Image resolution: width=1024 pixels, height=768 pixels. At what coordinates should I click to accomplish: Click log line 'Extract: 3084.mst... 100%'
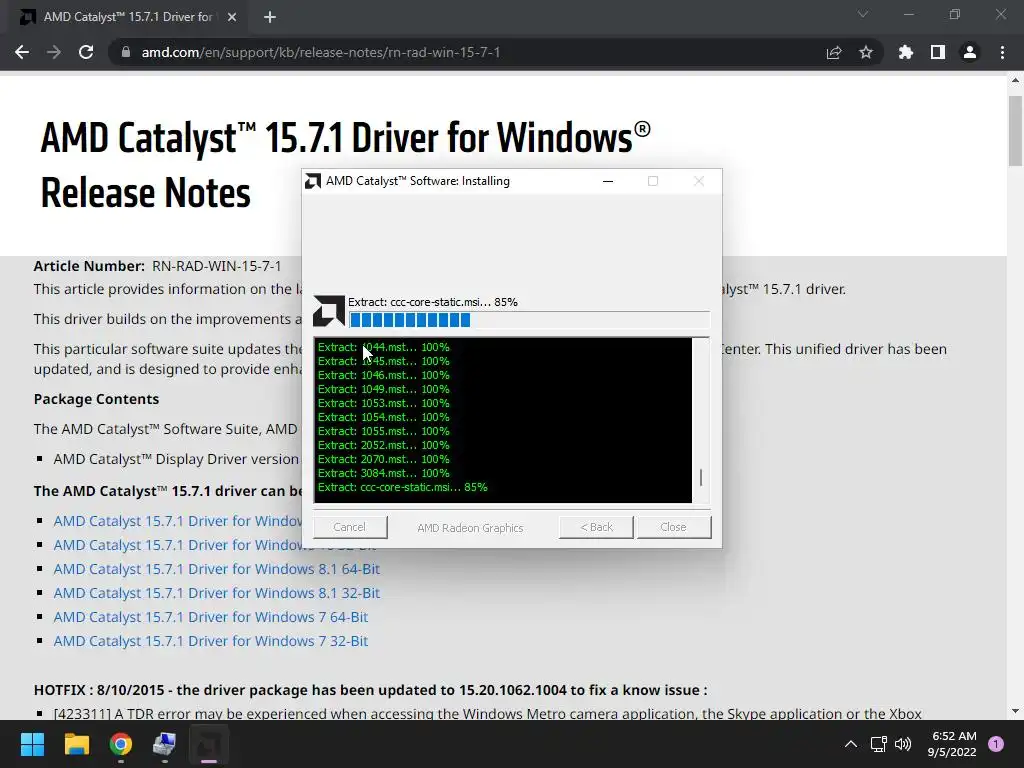383,473
